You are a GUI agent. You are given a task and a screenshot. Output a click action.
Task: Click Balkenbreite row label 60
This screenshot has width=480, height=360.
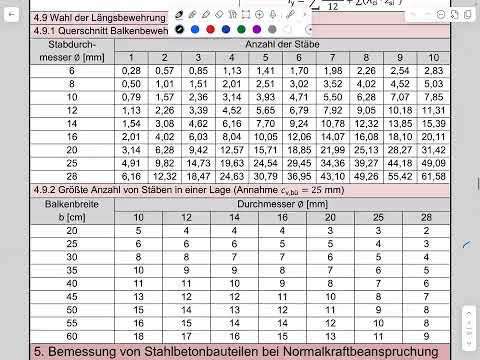(x=72, y=336)
